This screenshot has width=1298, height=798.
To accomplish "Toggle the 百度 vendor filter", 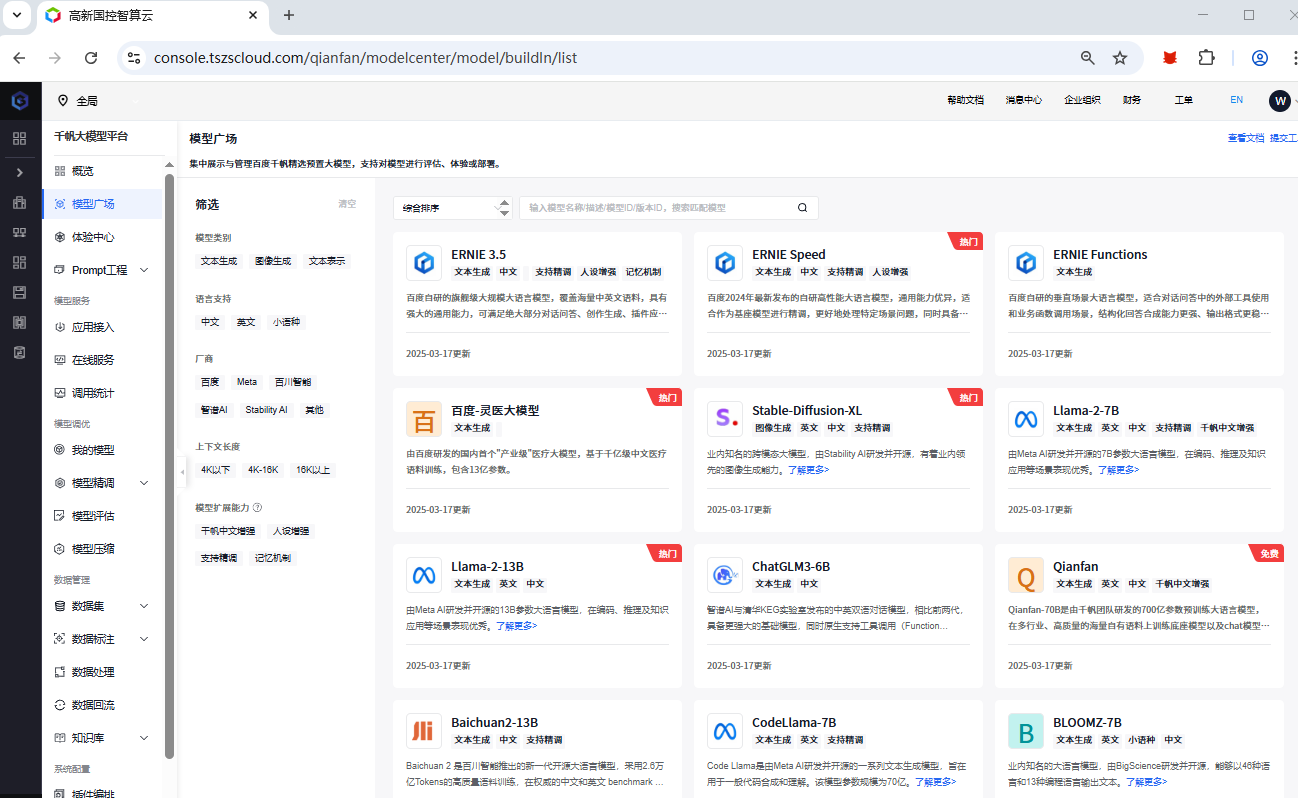I will click(210, 381).
